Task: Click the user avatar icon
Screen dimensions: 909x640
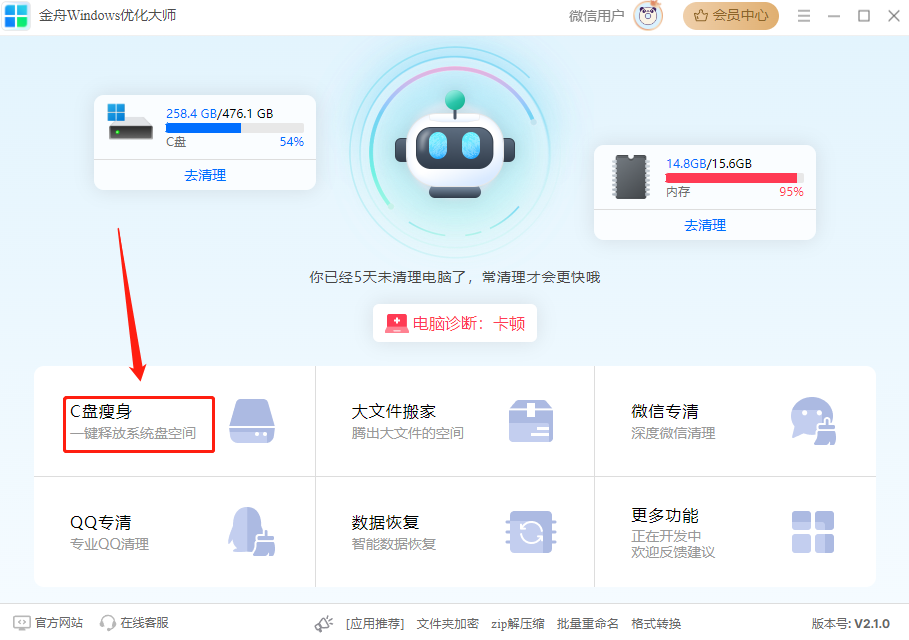Action: [x=648, y=16]
